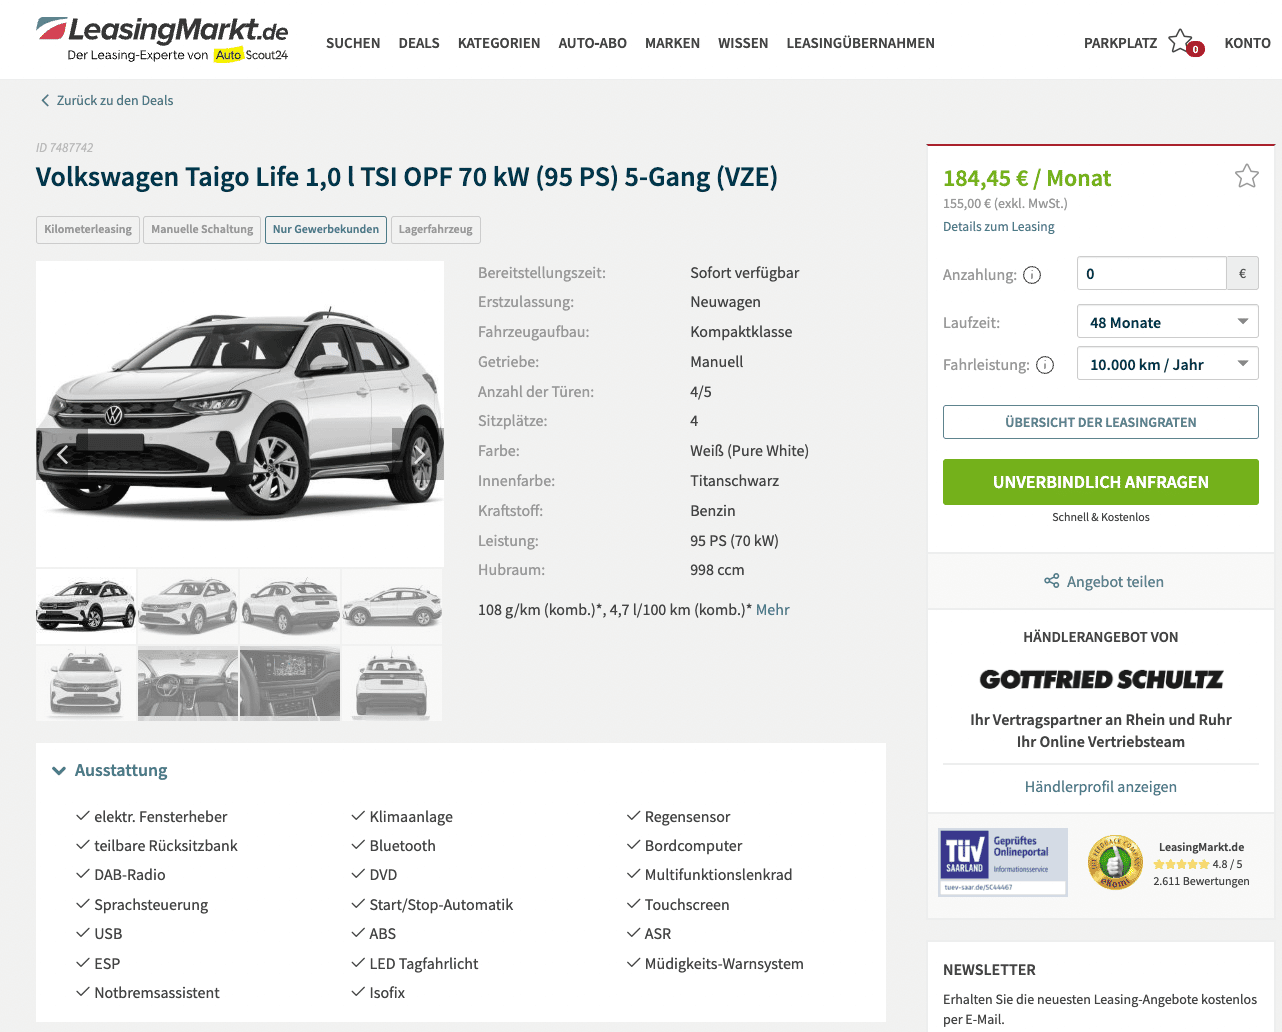Click the NEWSLETTER heading
This screenshot has width=1282, height=1032.
[x=989, y=970]
